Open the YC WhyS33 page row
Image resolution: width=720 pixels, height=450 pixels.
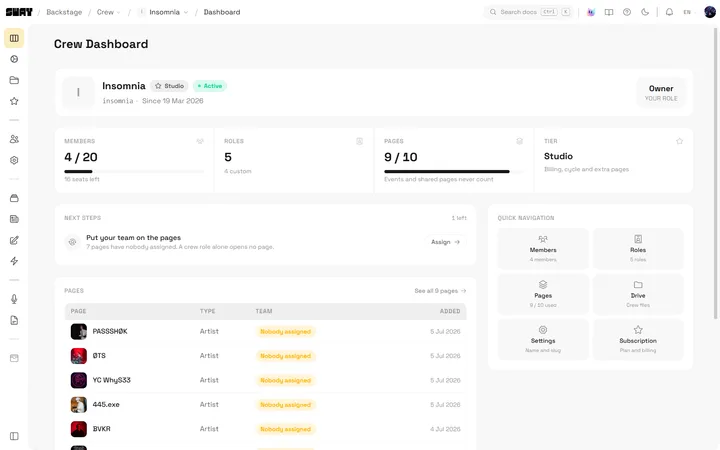click(265, 380)
